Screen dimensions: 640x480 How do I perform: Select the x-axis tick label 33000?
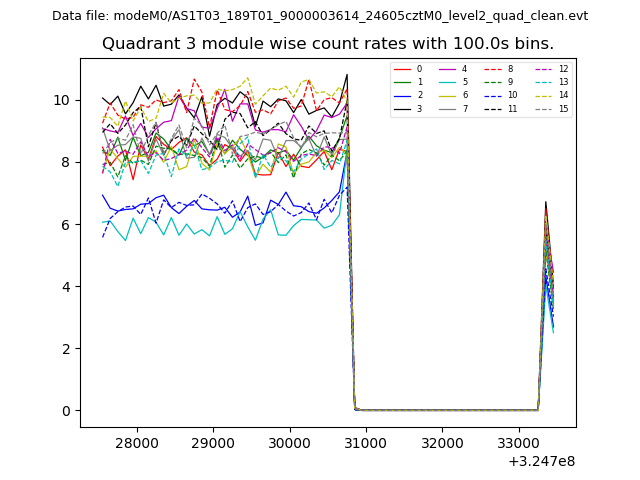[x=519, y=442]
